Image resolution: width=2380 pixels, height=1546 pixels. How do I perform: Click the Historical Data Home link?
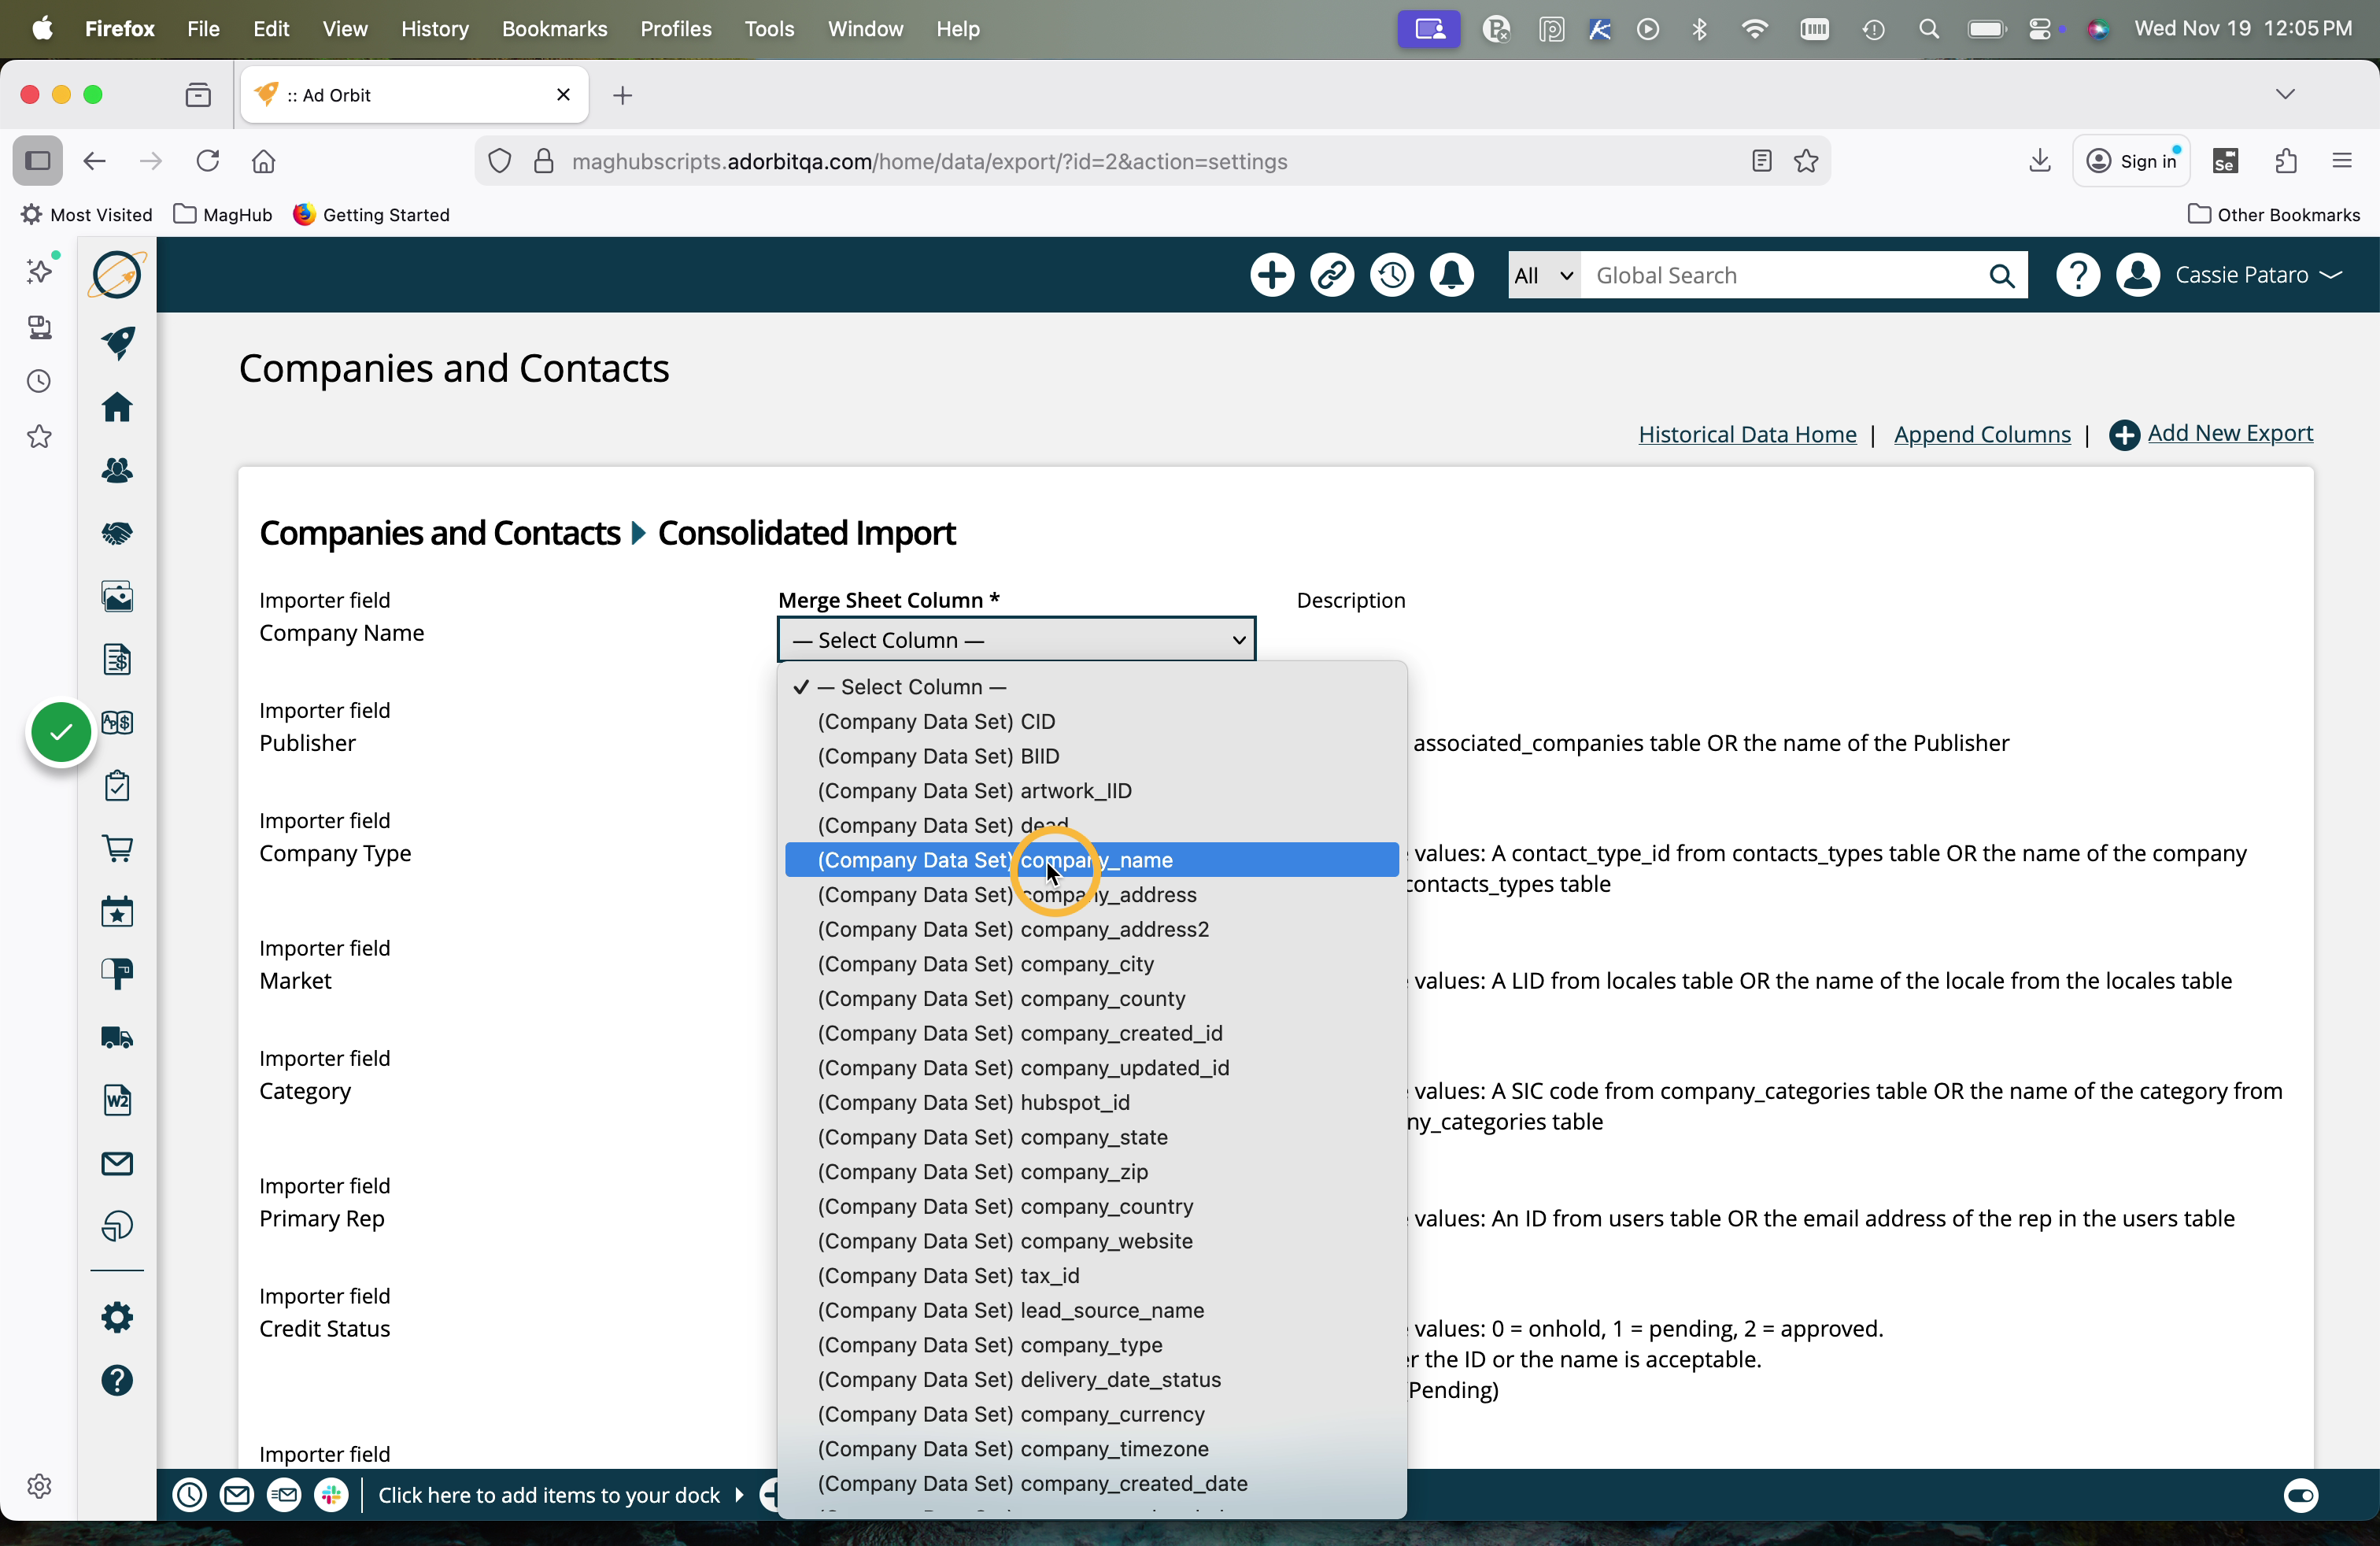[1746, 434]
